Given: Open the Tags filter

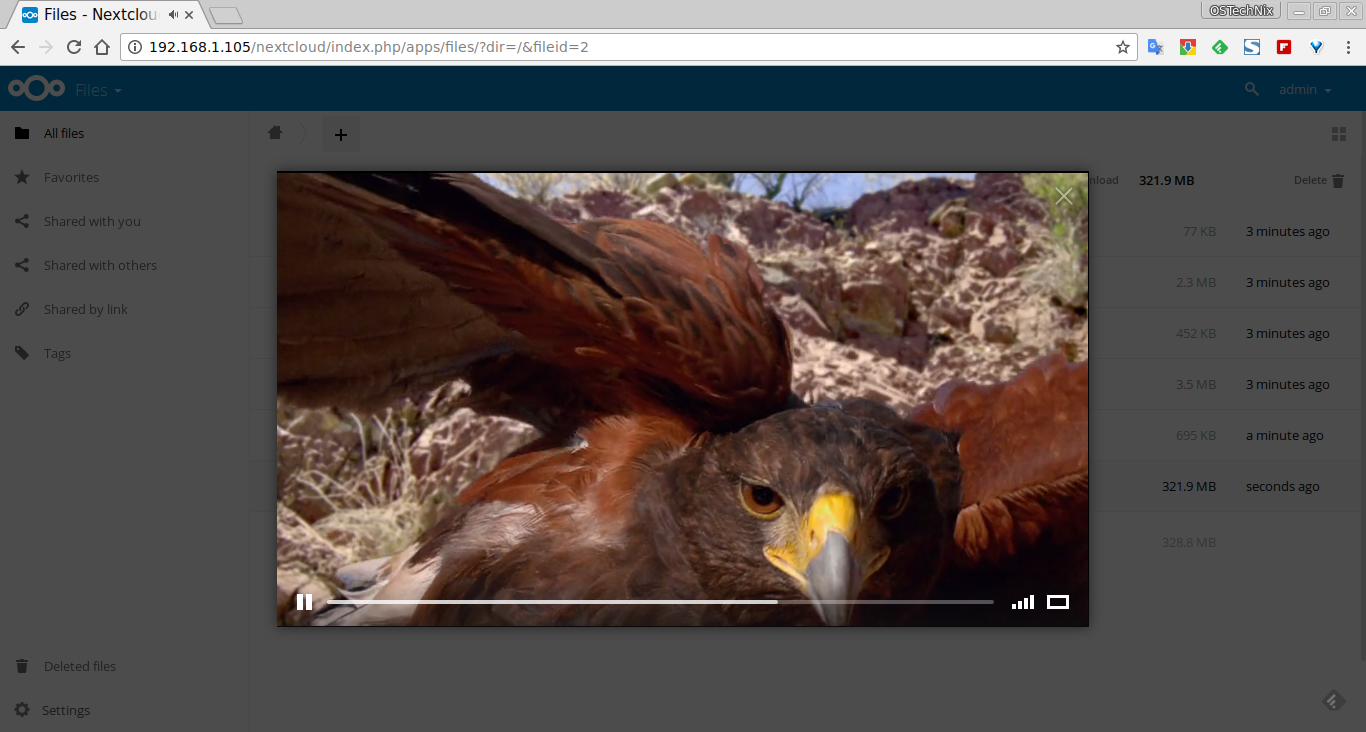Looking at the screenshot, I should 57,353.
